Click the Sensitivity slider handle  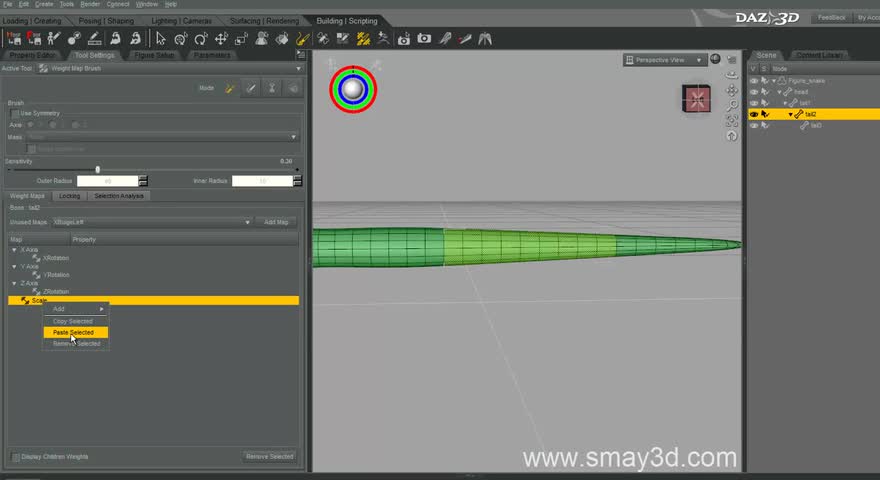(x=98, y=170)
